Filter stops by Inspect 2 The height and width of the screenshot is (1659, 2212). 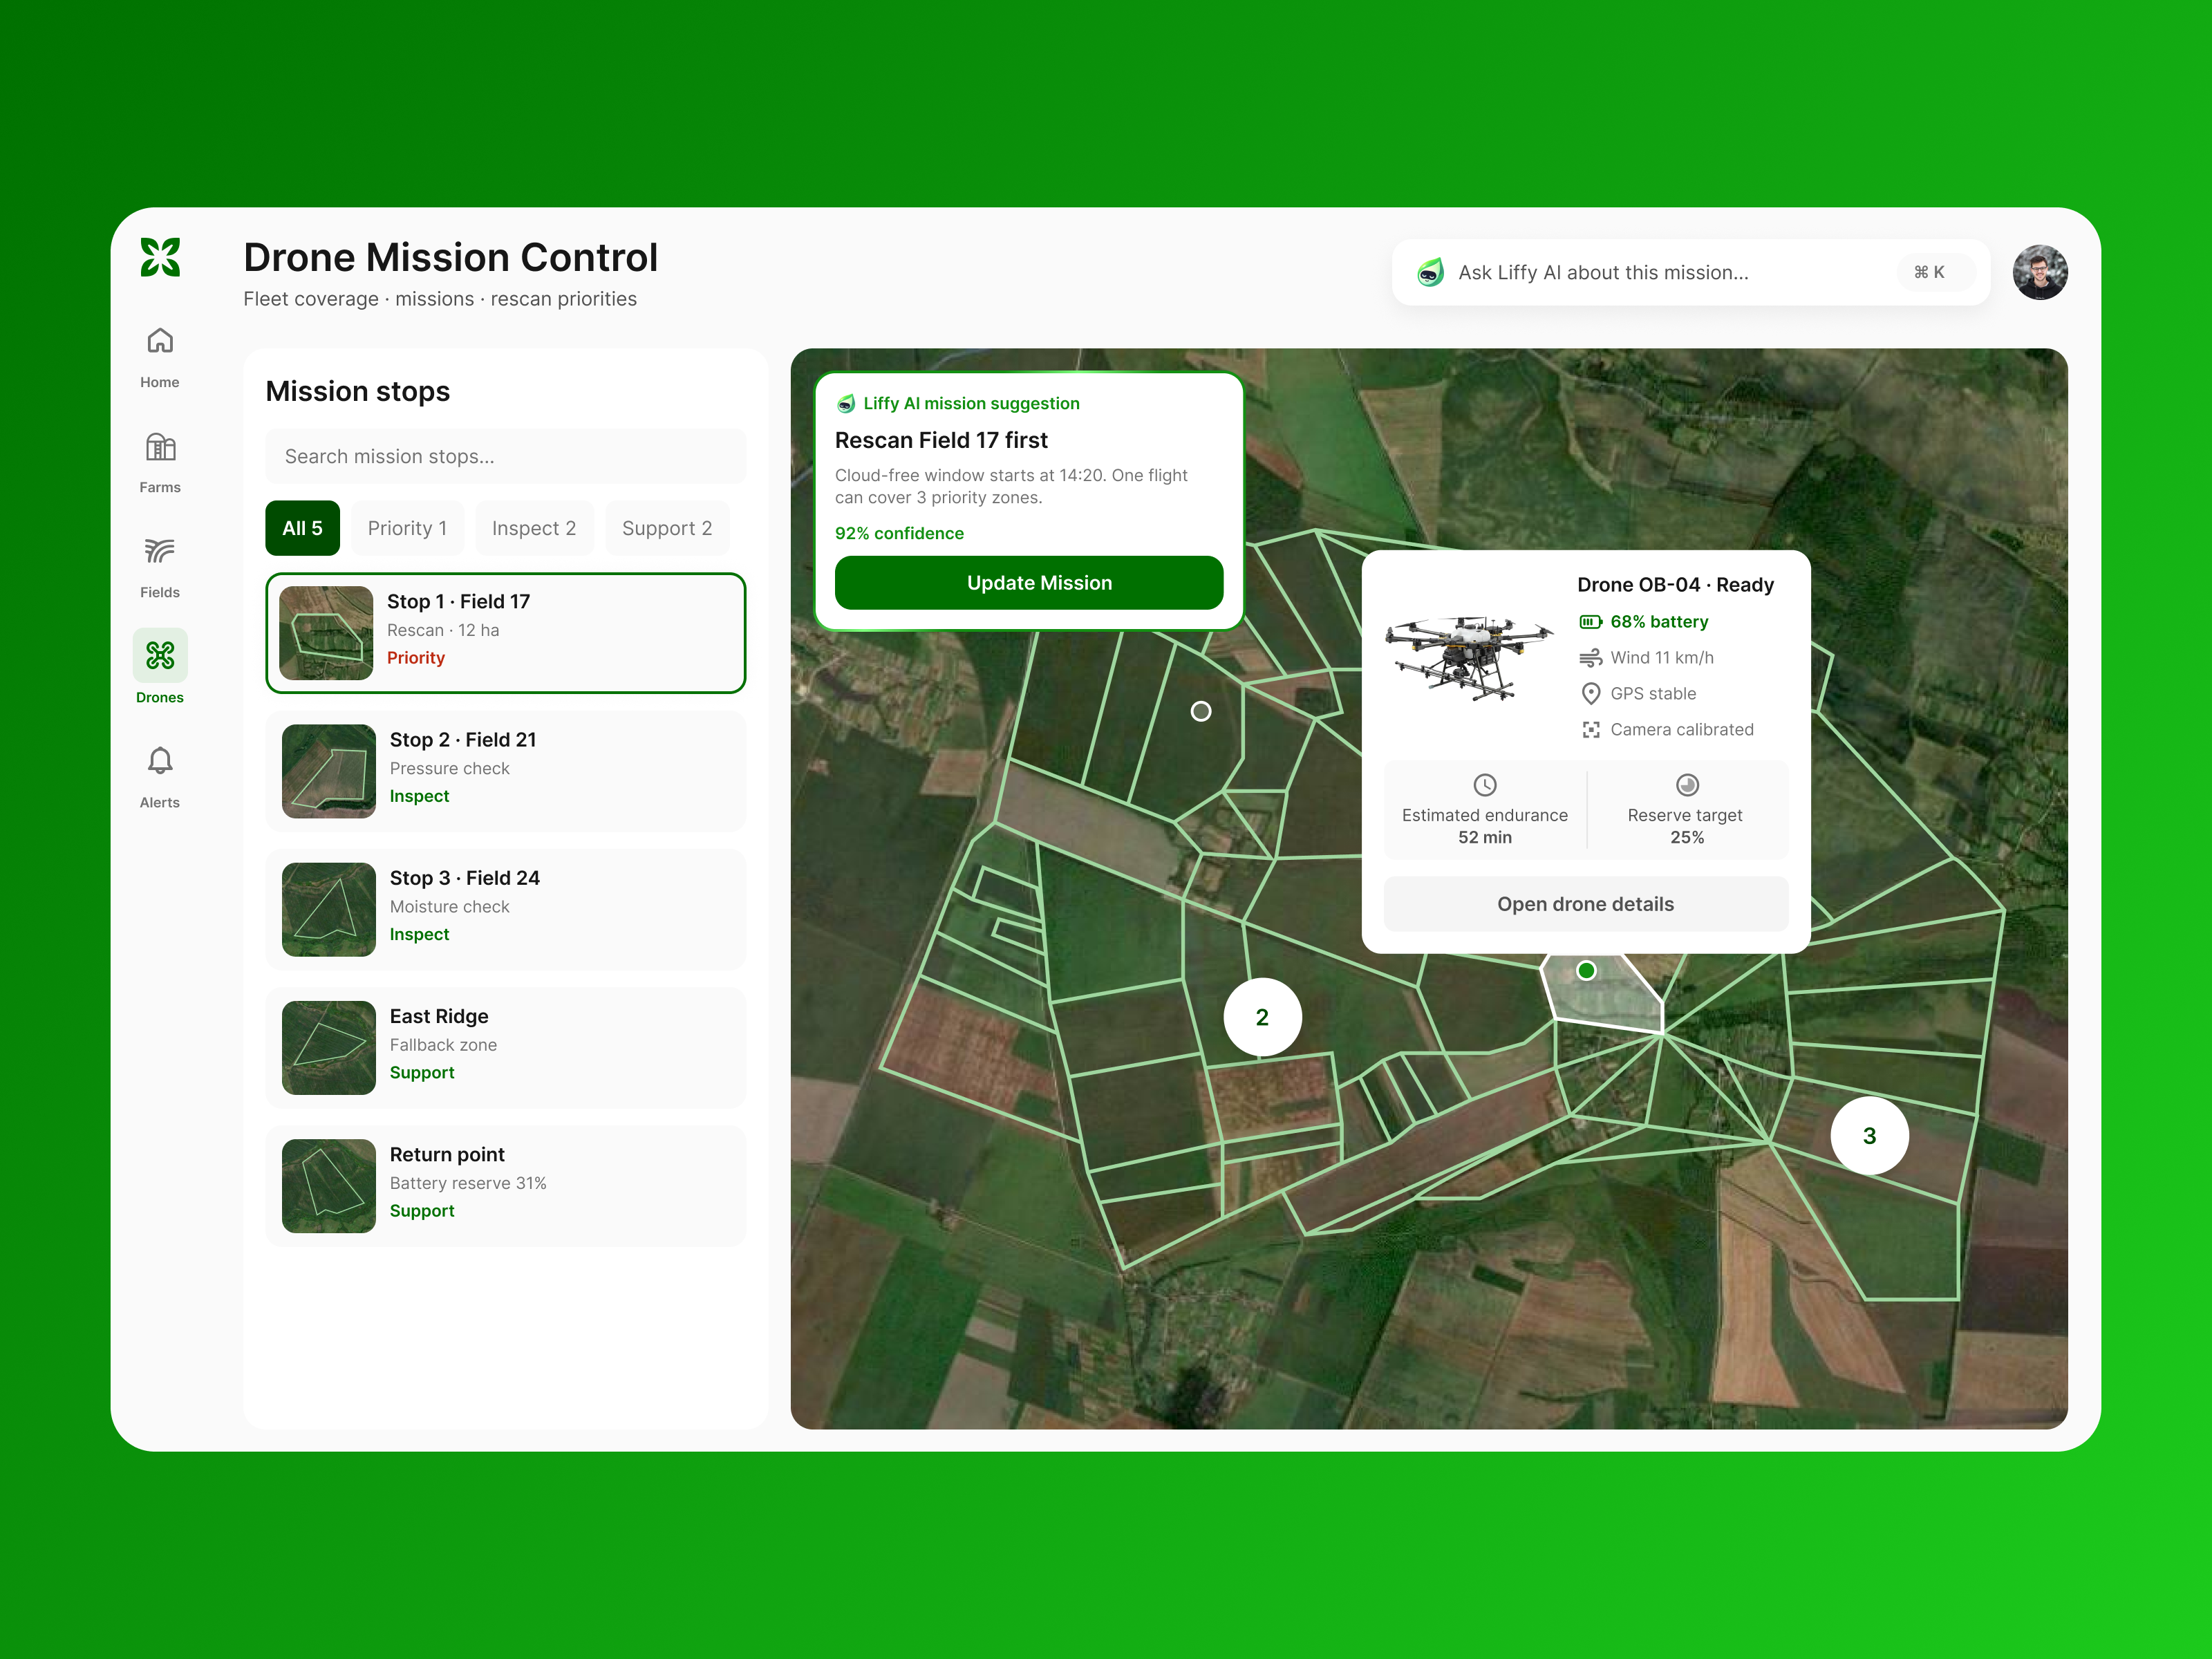point(534,528)
